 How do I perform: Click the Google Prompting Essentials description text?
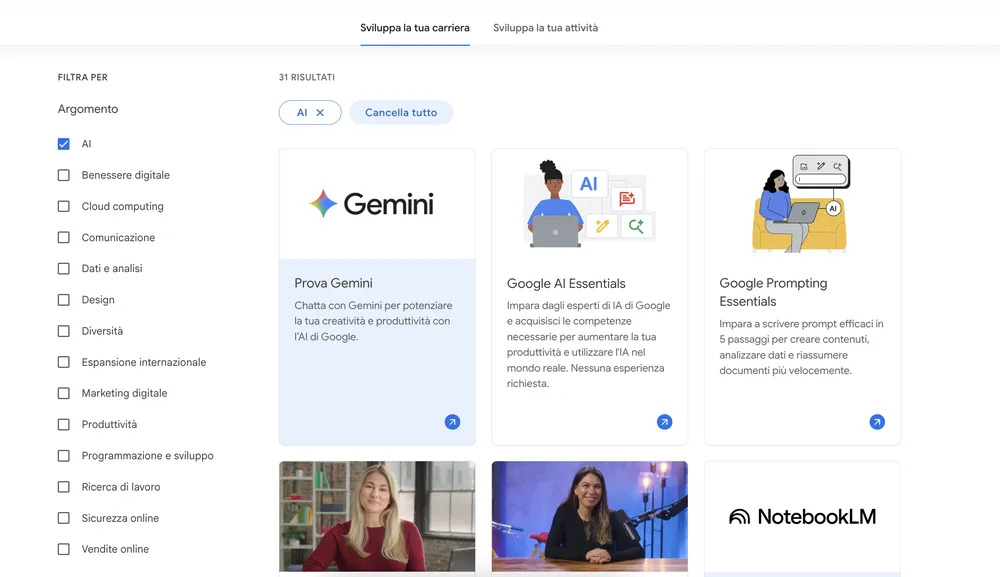pyautogui.click(x=801, y=347)
